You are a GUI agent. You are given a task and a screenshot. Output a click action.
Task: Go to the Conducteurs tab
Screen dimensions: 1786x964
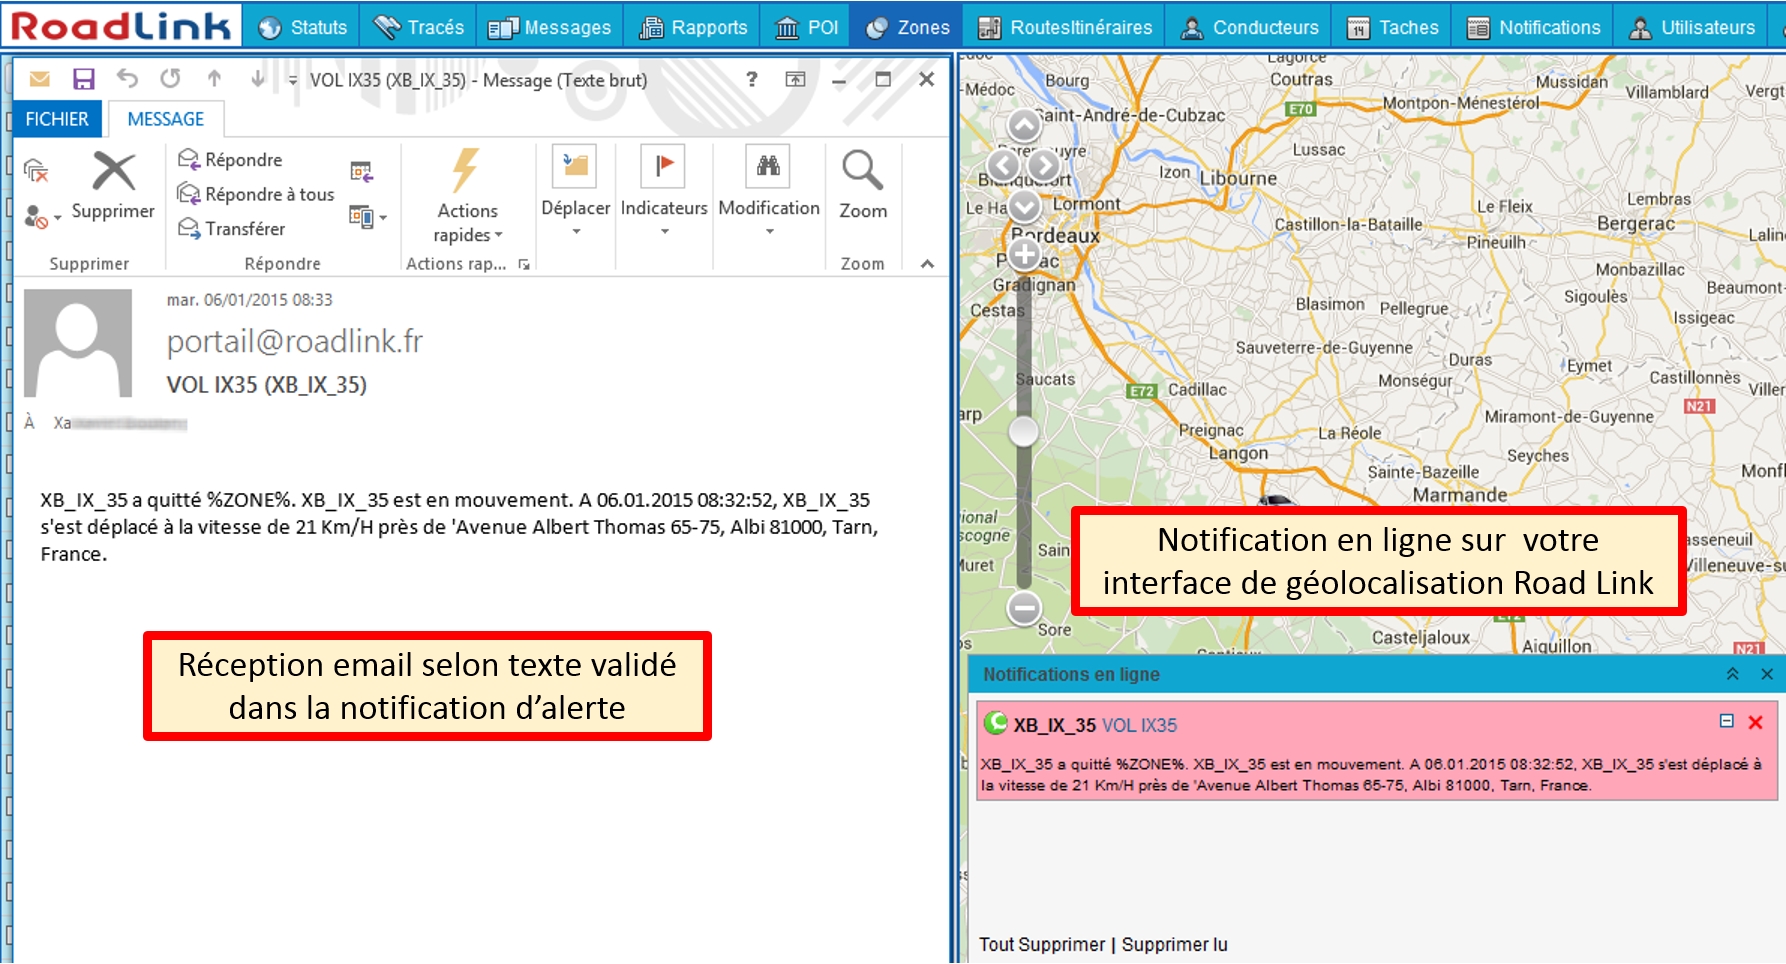[1250, 27]
